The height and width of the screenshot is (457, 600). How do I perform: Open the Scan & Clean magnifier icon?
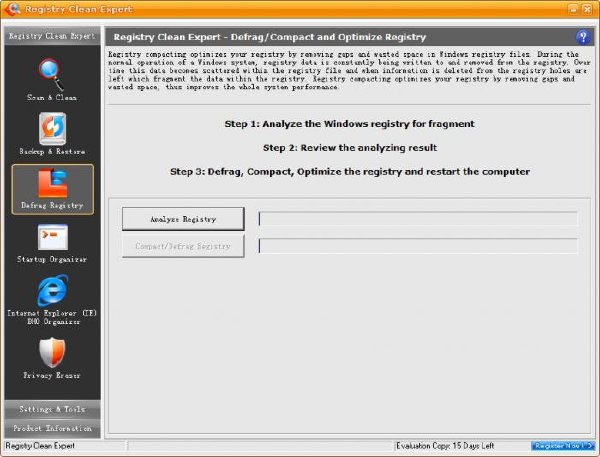(51, 73)
